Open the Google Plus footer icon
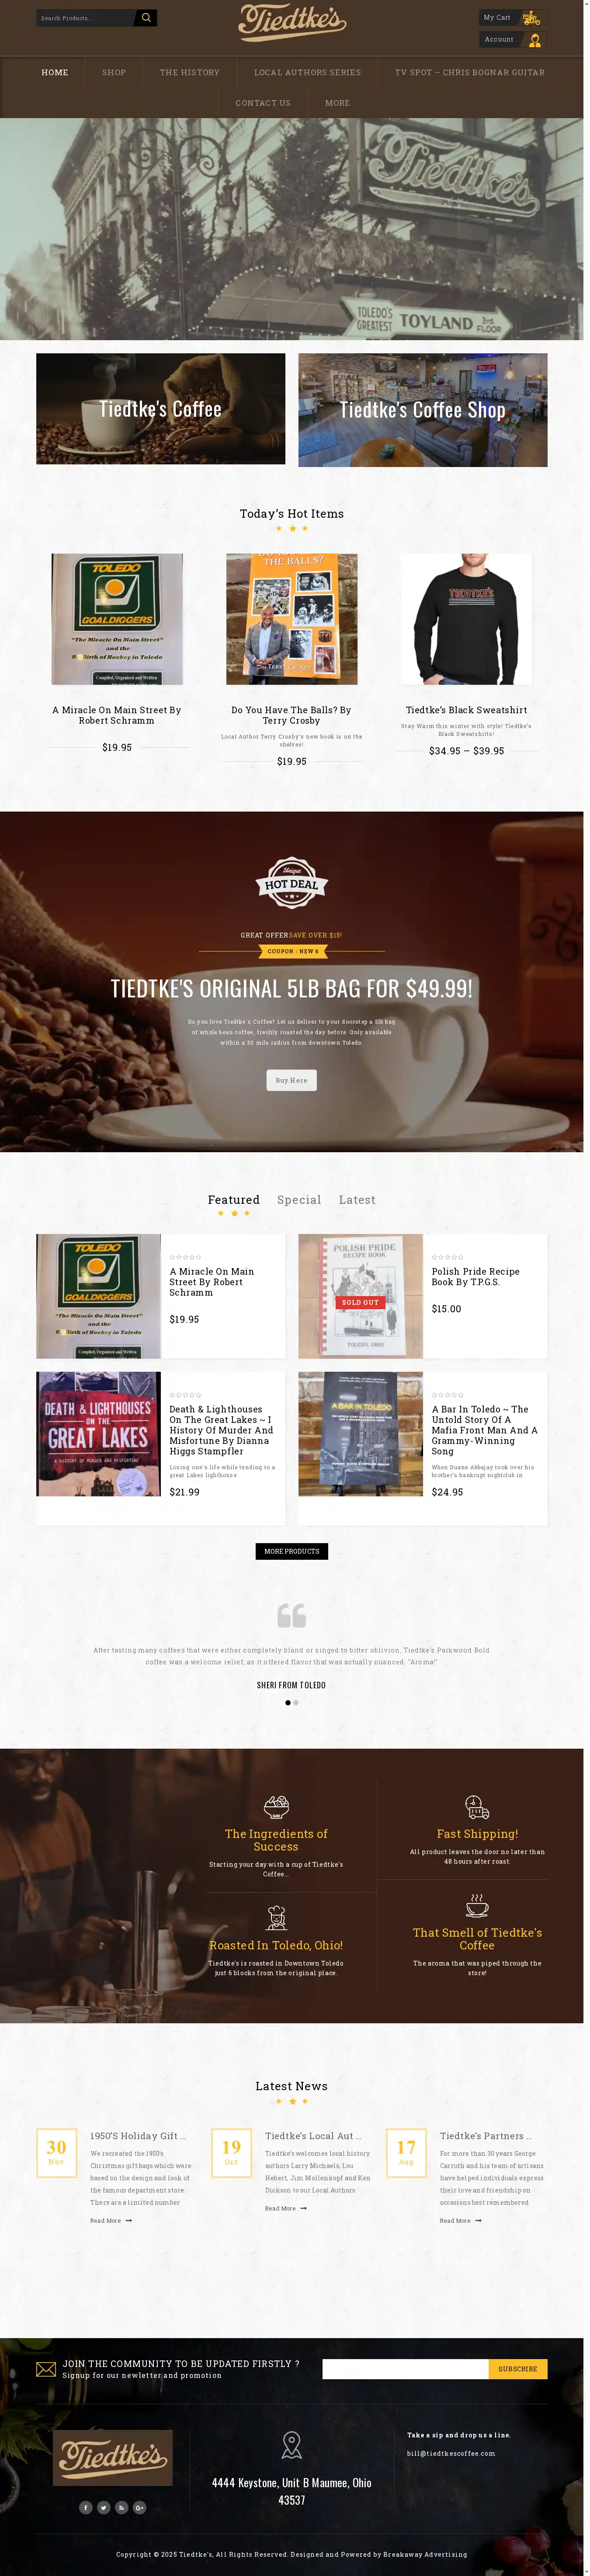This screenshot has height=2576, width=590. (x=140, y=2507)
